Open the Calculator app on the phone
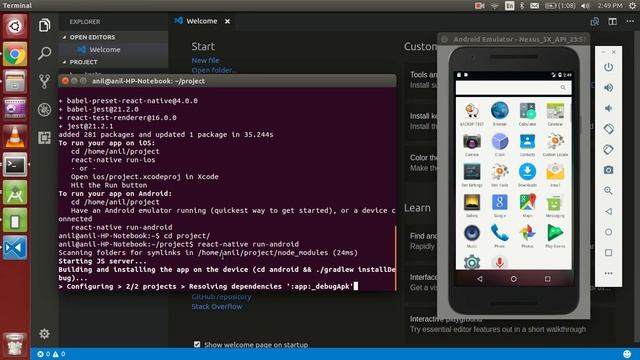 click(x=527, y=113)
